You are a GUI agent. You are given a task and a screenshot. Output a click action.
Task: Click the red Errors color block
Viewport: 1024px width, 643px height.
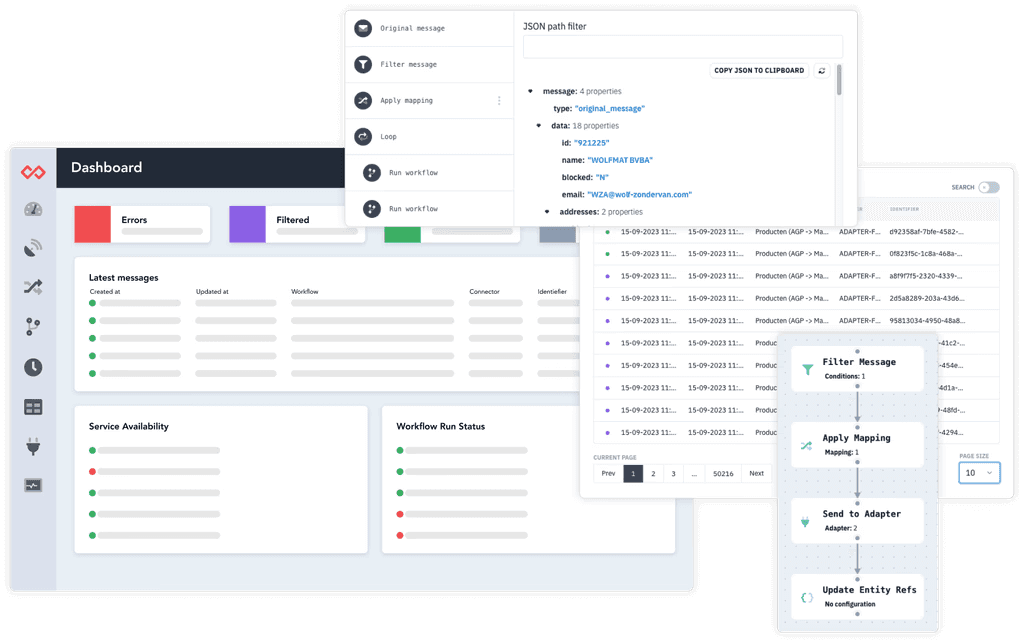pos(93,225)
